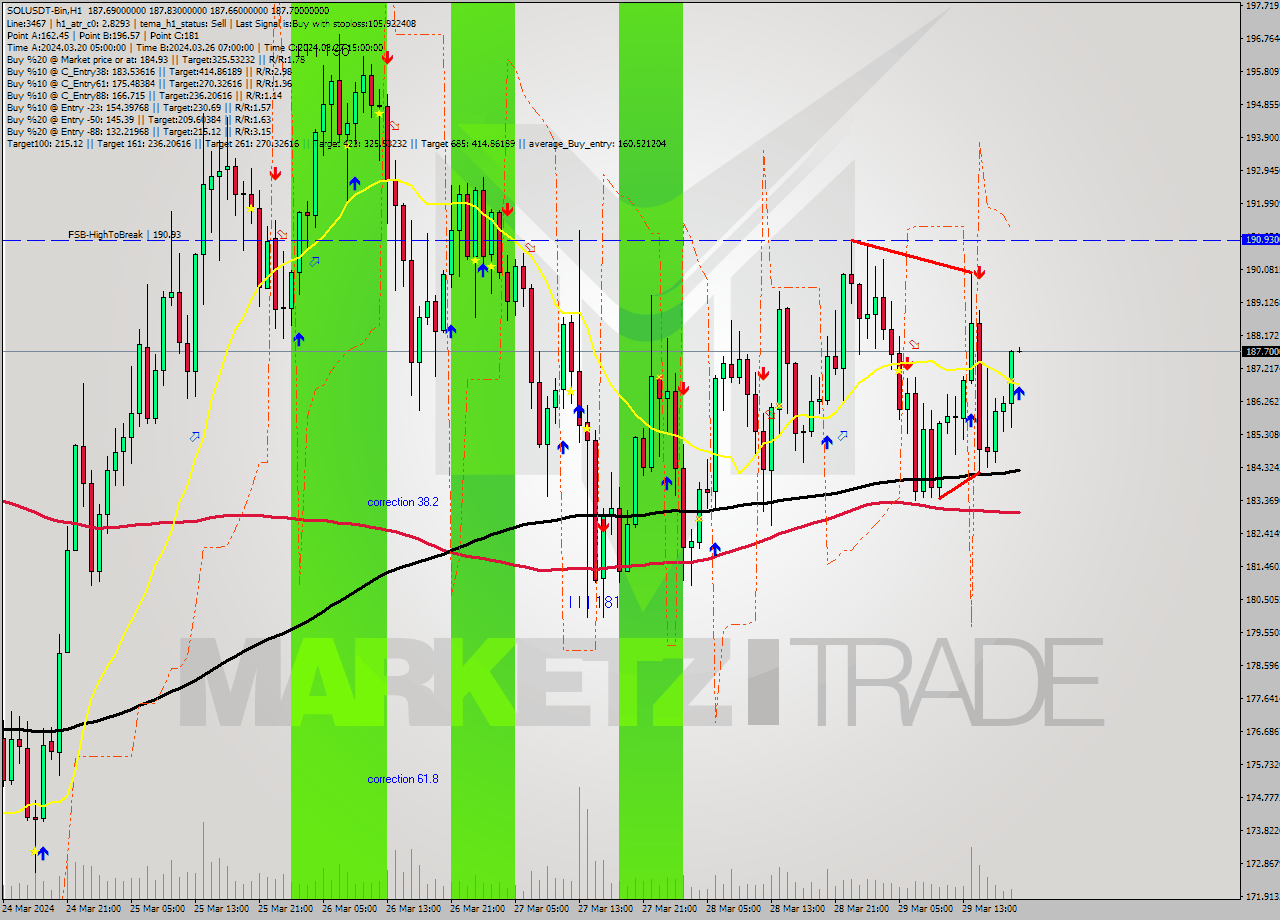Click the '29 Mar 13:00' time label

point(990,909)
